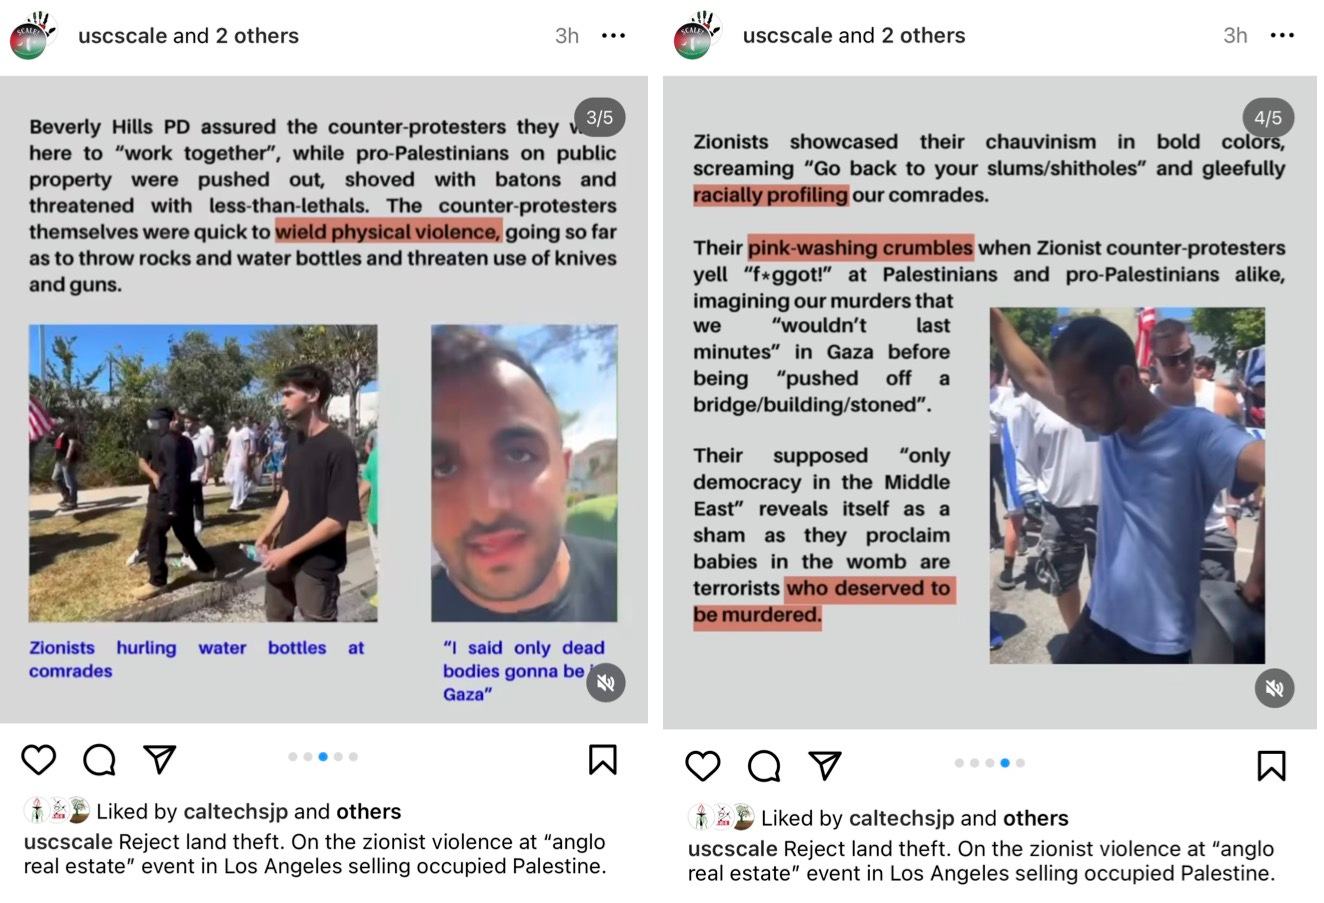Open the uscscale profile avatar on left post
This screenshot has height=903, width=1324.
tap(33, 35)
